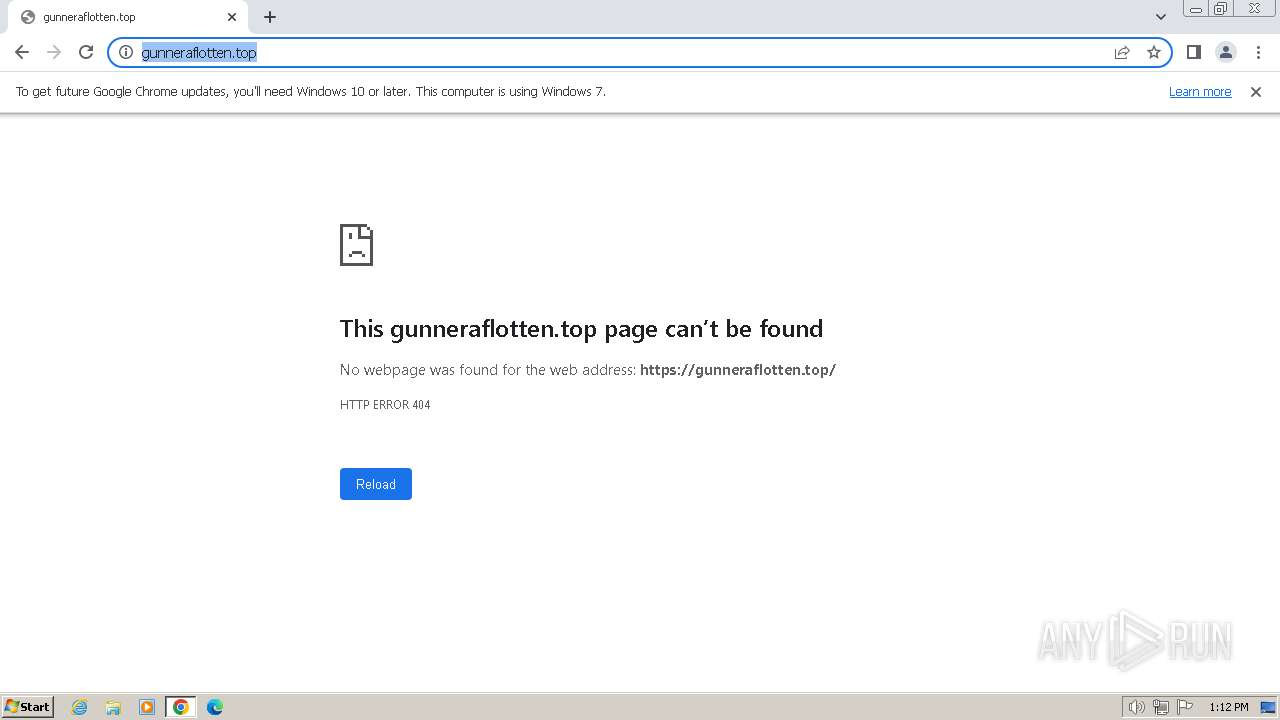Screen dimensions: 1280x720
Task: Open Windows Media Player from taskbar
Action: [x=147, y=707]
